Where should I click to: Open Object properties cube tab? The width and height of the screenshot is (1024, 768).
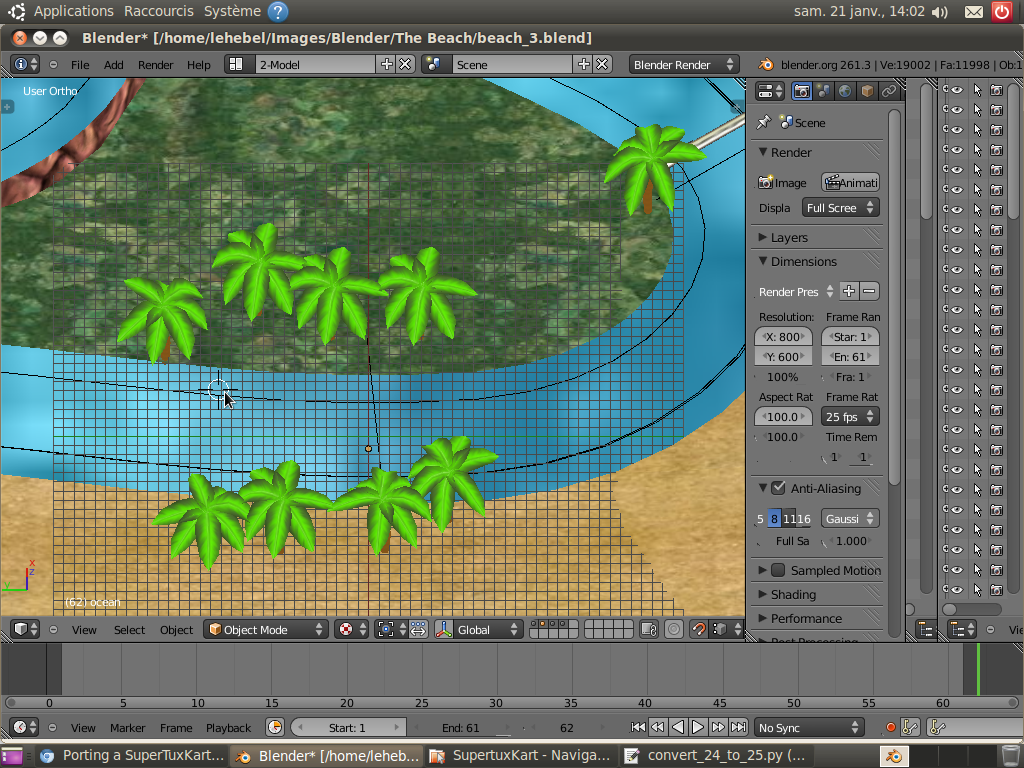click(867, 91)
